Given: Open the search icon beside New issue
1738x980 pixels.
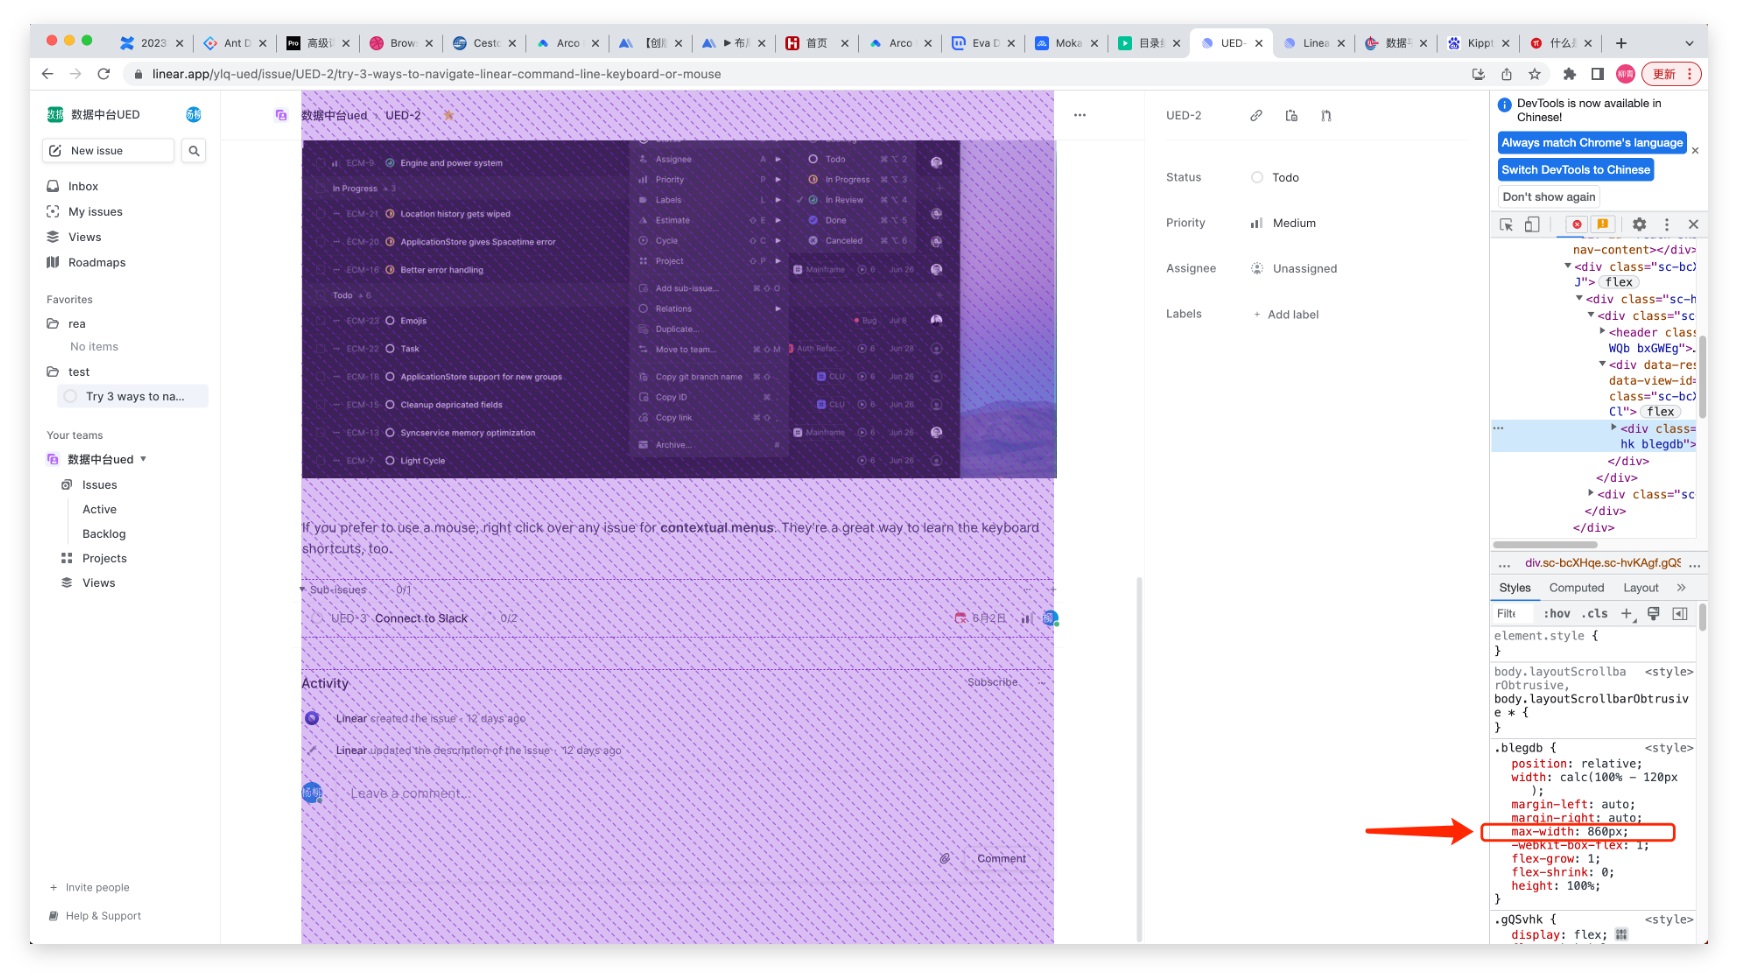Looking at the screenshot, I should click(x=194, y=151).
